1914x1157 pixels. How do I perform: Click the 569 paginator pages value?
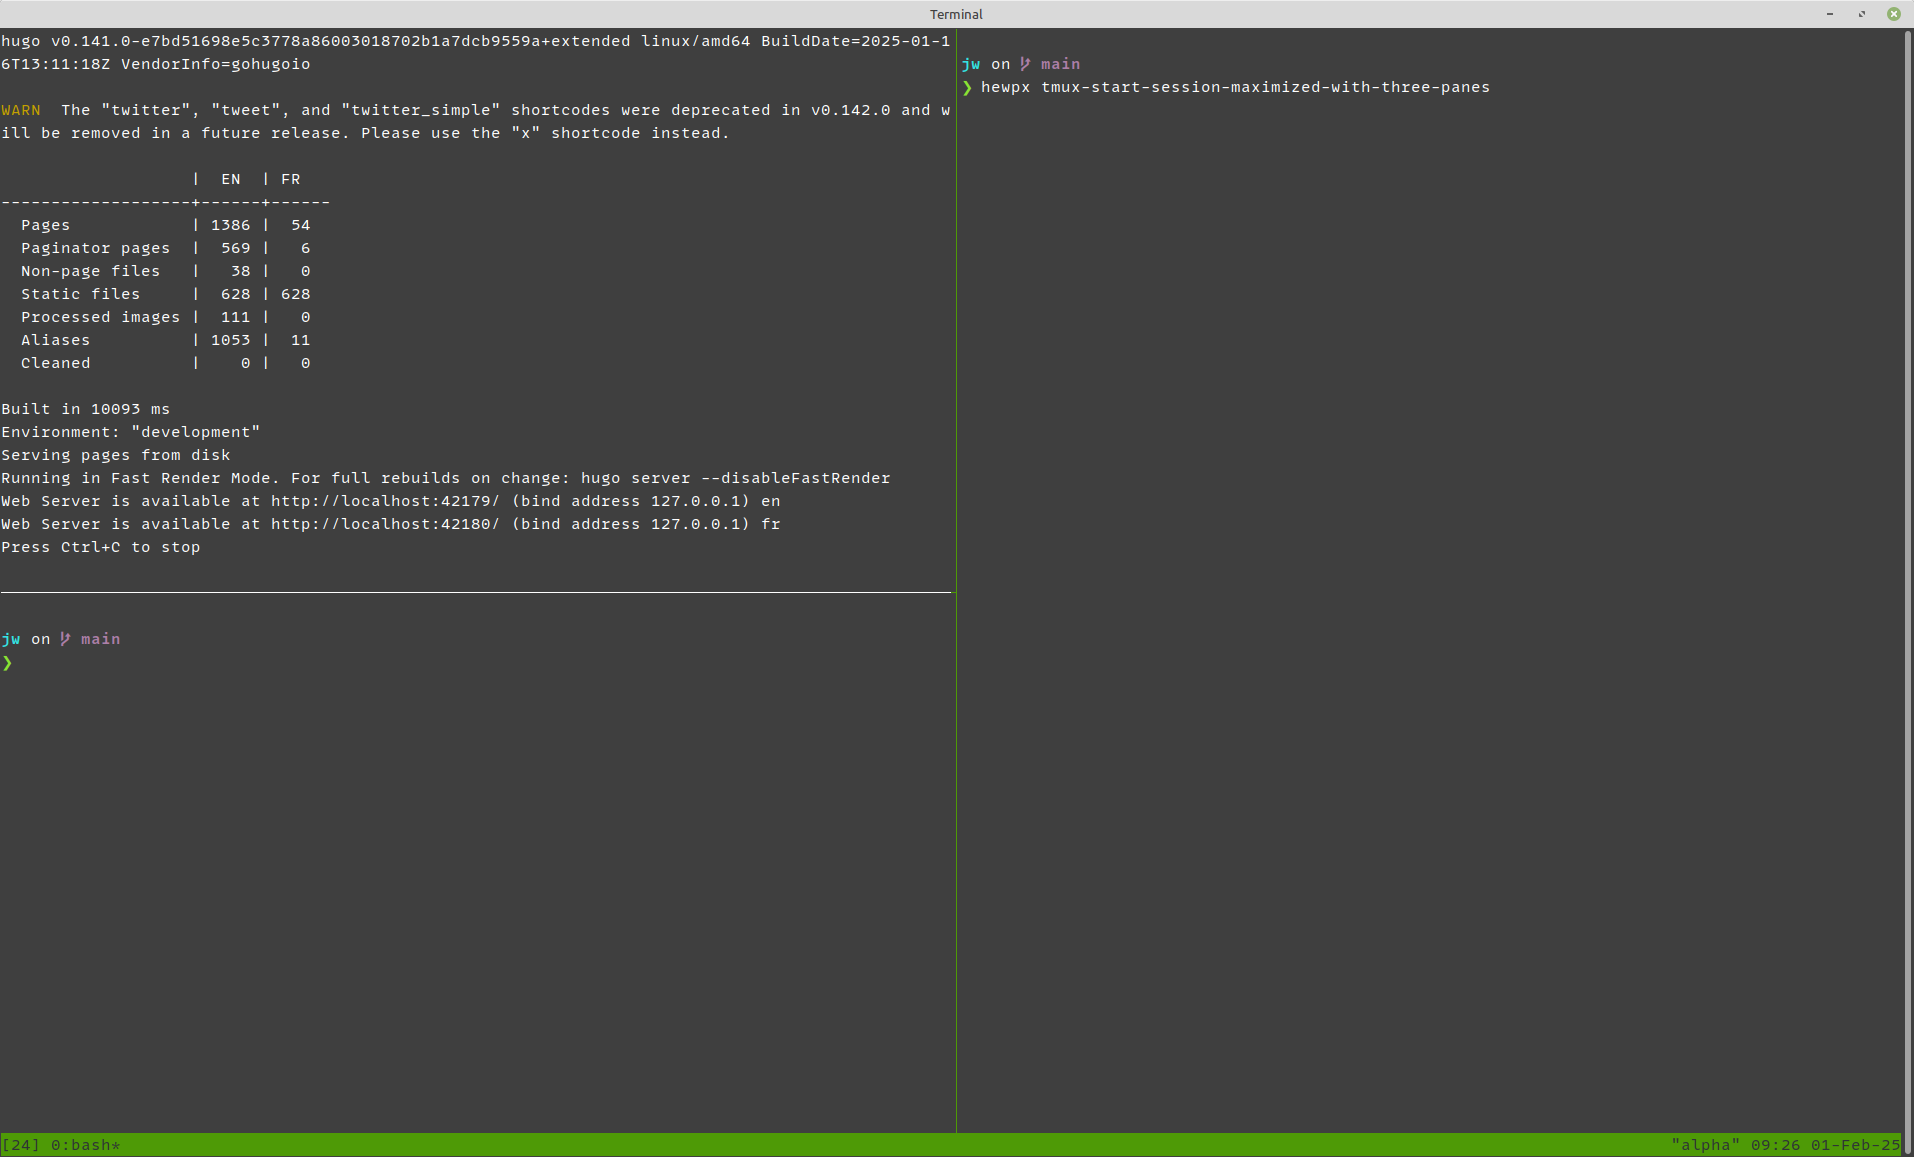click(236, 248)
